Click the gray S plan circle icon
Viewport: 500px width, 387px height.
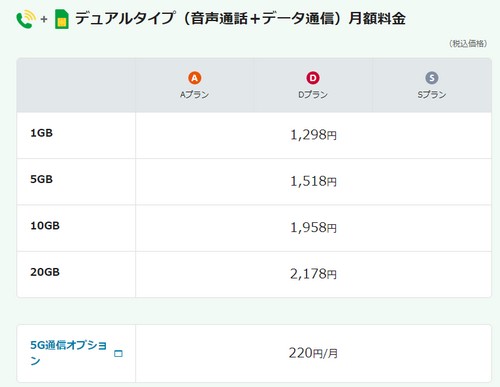(432, 78)
